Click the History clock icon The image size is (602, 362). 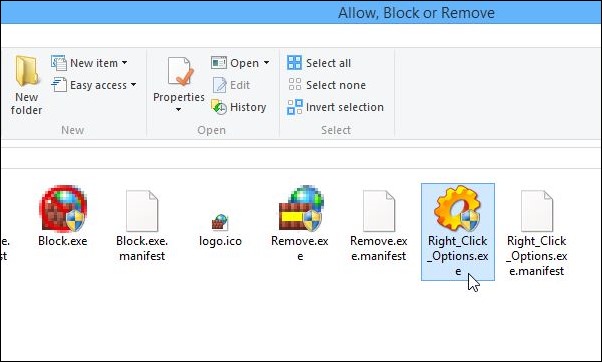click(x=219, y=107)
